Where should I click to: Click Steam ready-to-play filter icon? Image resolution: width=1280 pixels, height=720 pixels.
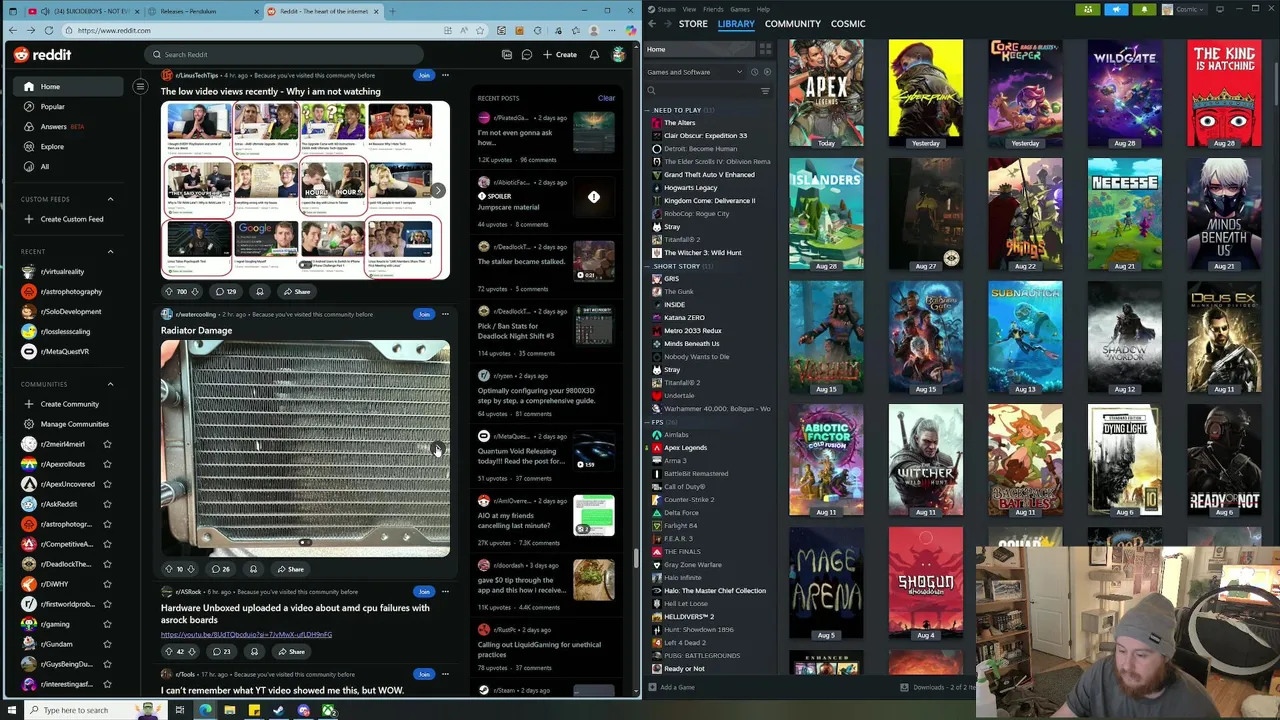pyautogui.click(x=767, y=72)
